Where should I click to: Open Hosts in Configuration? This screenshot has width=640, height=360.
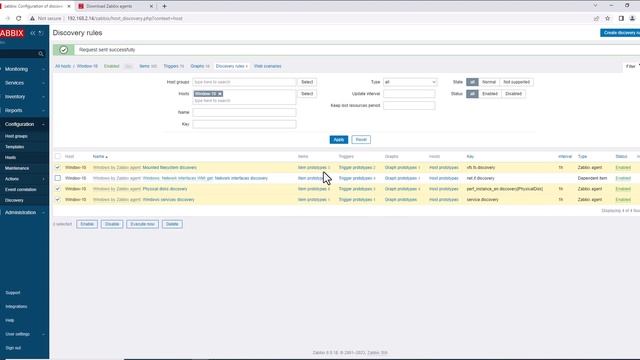tap(11, 157)
